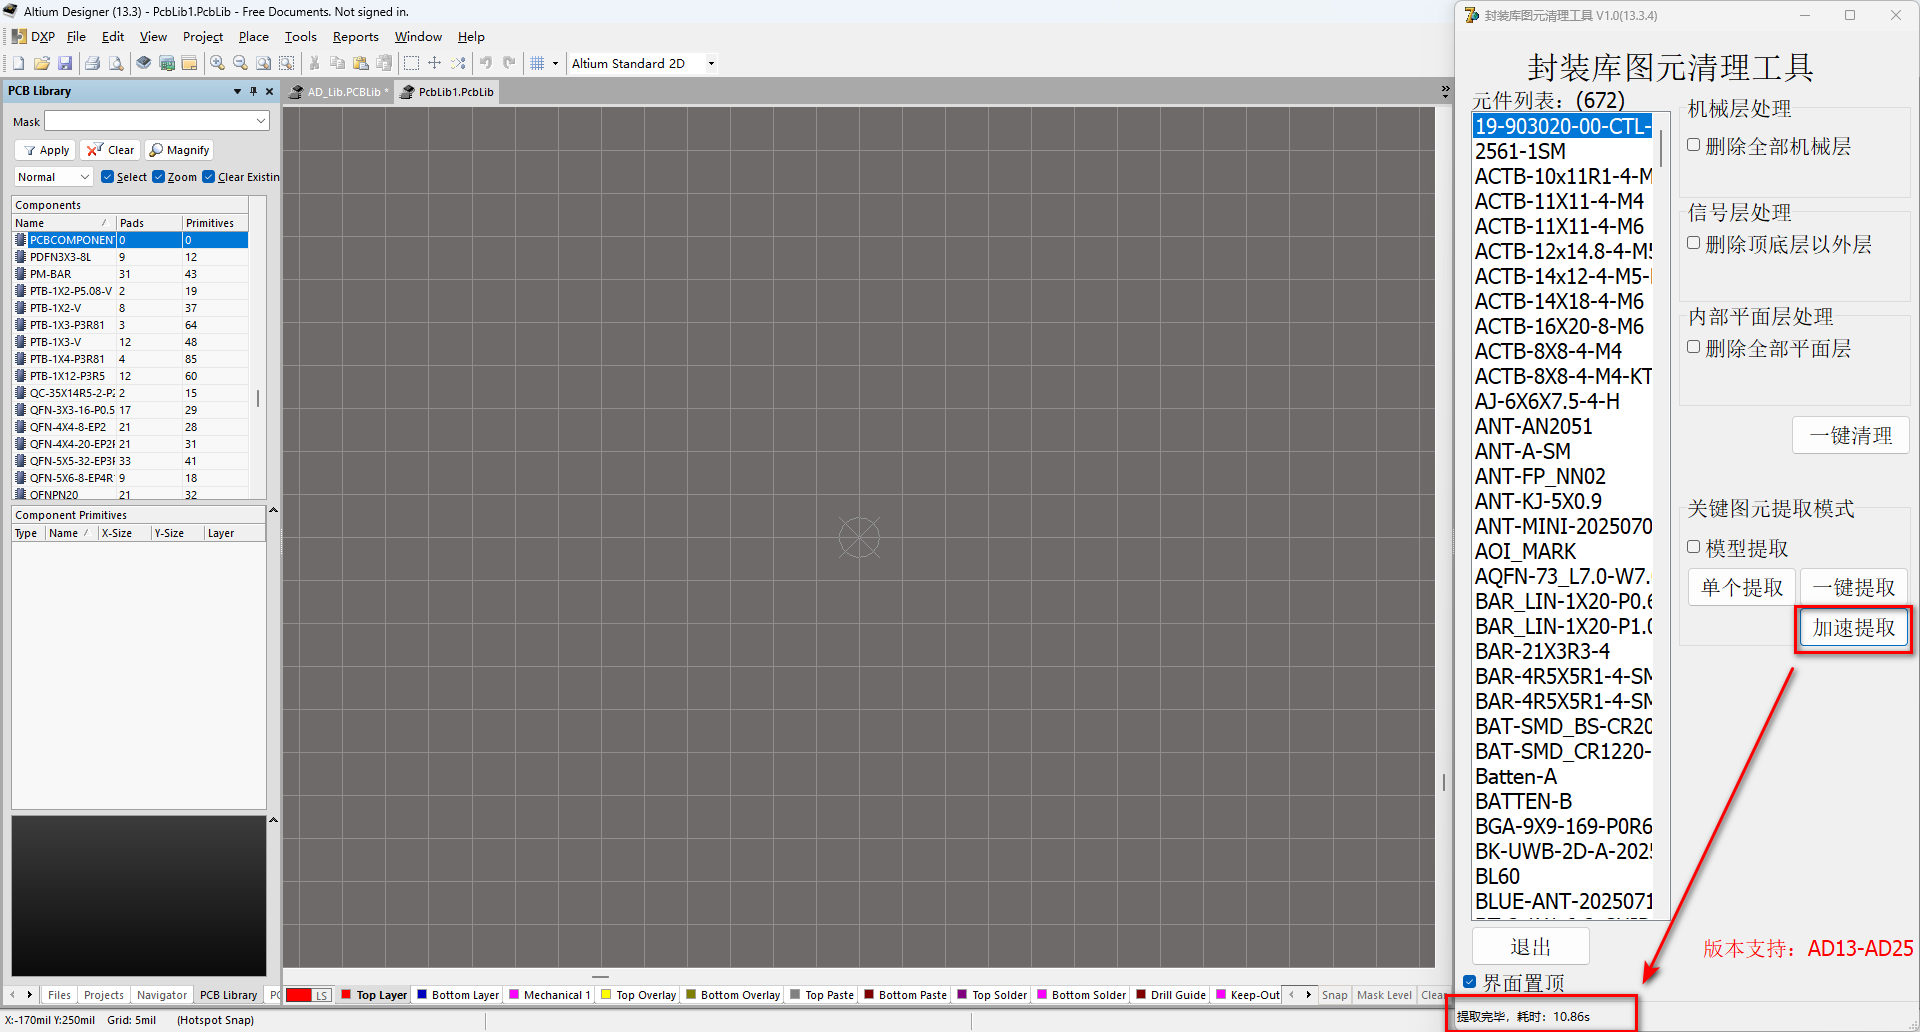Screen dimensions: 1920x1032
Task: Click the Apply filter button
Action: pyautogui.click(x=46, y=150)
